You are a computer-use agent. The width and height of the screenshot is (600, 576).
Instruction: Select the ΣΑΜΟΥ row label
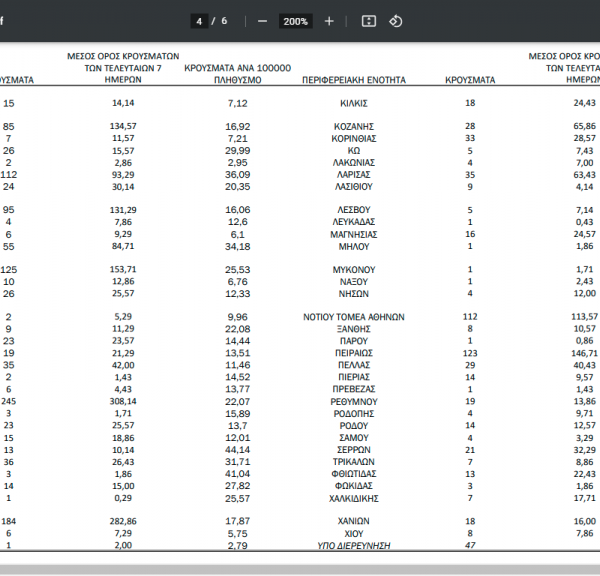(x=354, y=438)
